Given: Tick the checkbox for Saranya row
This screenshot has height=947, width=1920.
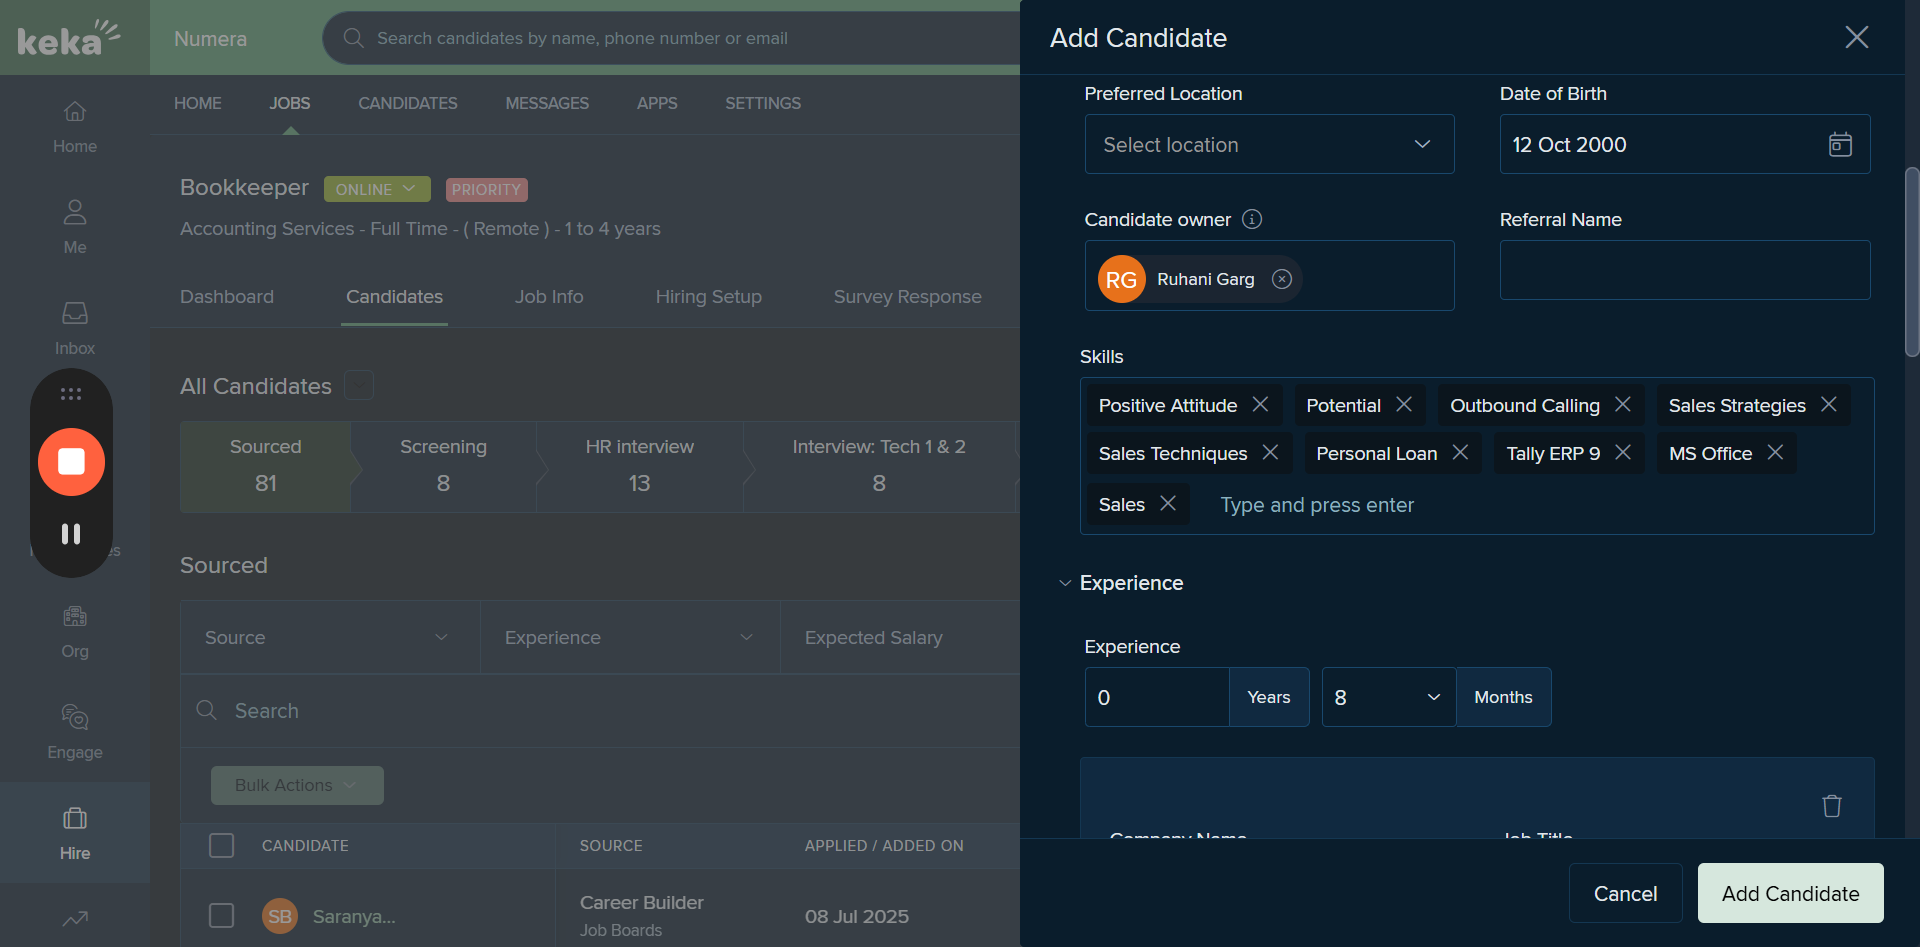Looking at the screenshot, I should pos(221,915).
